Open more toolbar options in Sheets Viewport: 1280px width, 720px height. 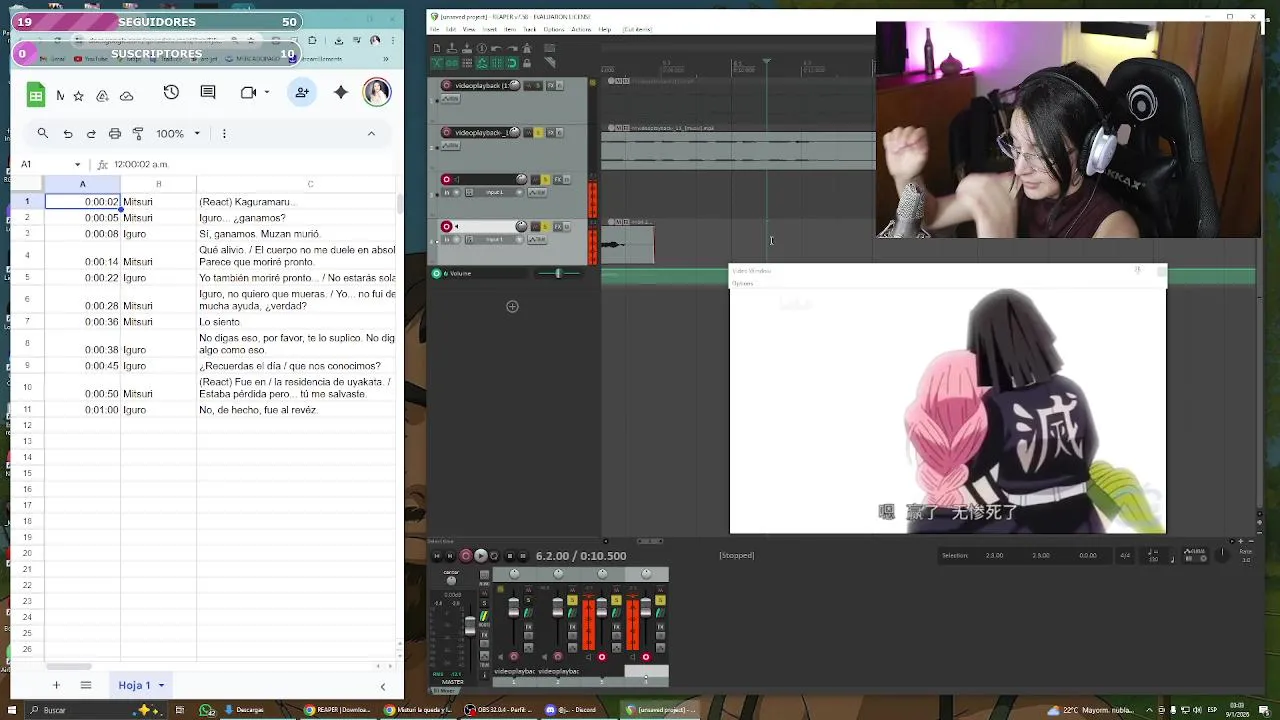click(x=224, y=133)
